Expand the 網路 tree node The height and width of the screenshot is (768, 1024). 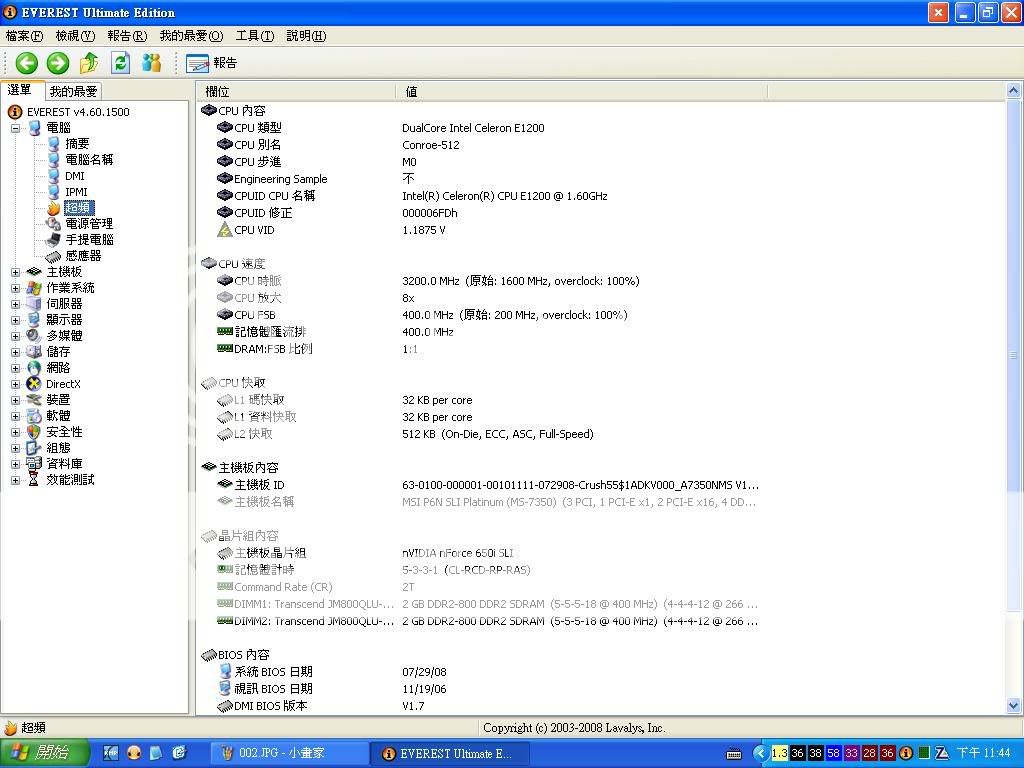click(16, 368)
